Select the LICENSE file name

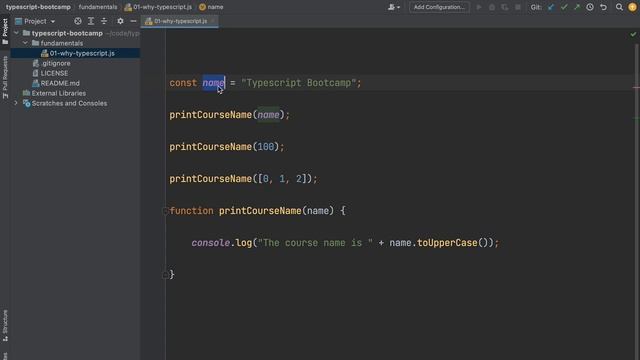click(54, 73)
